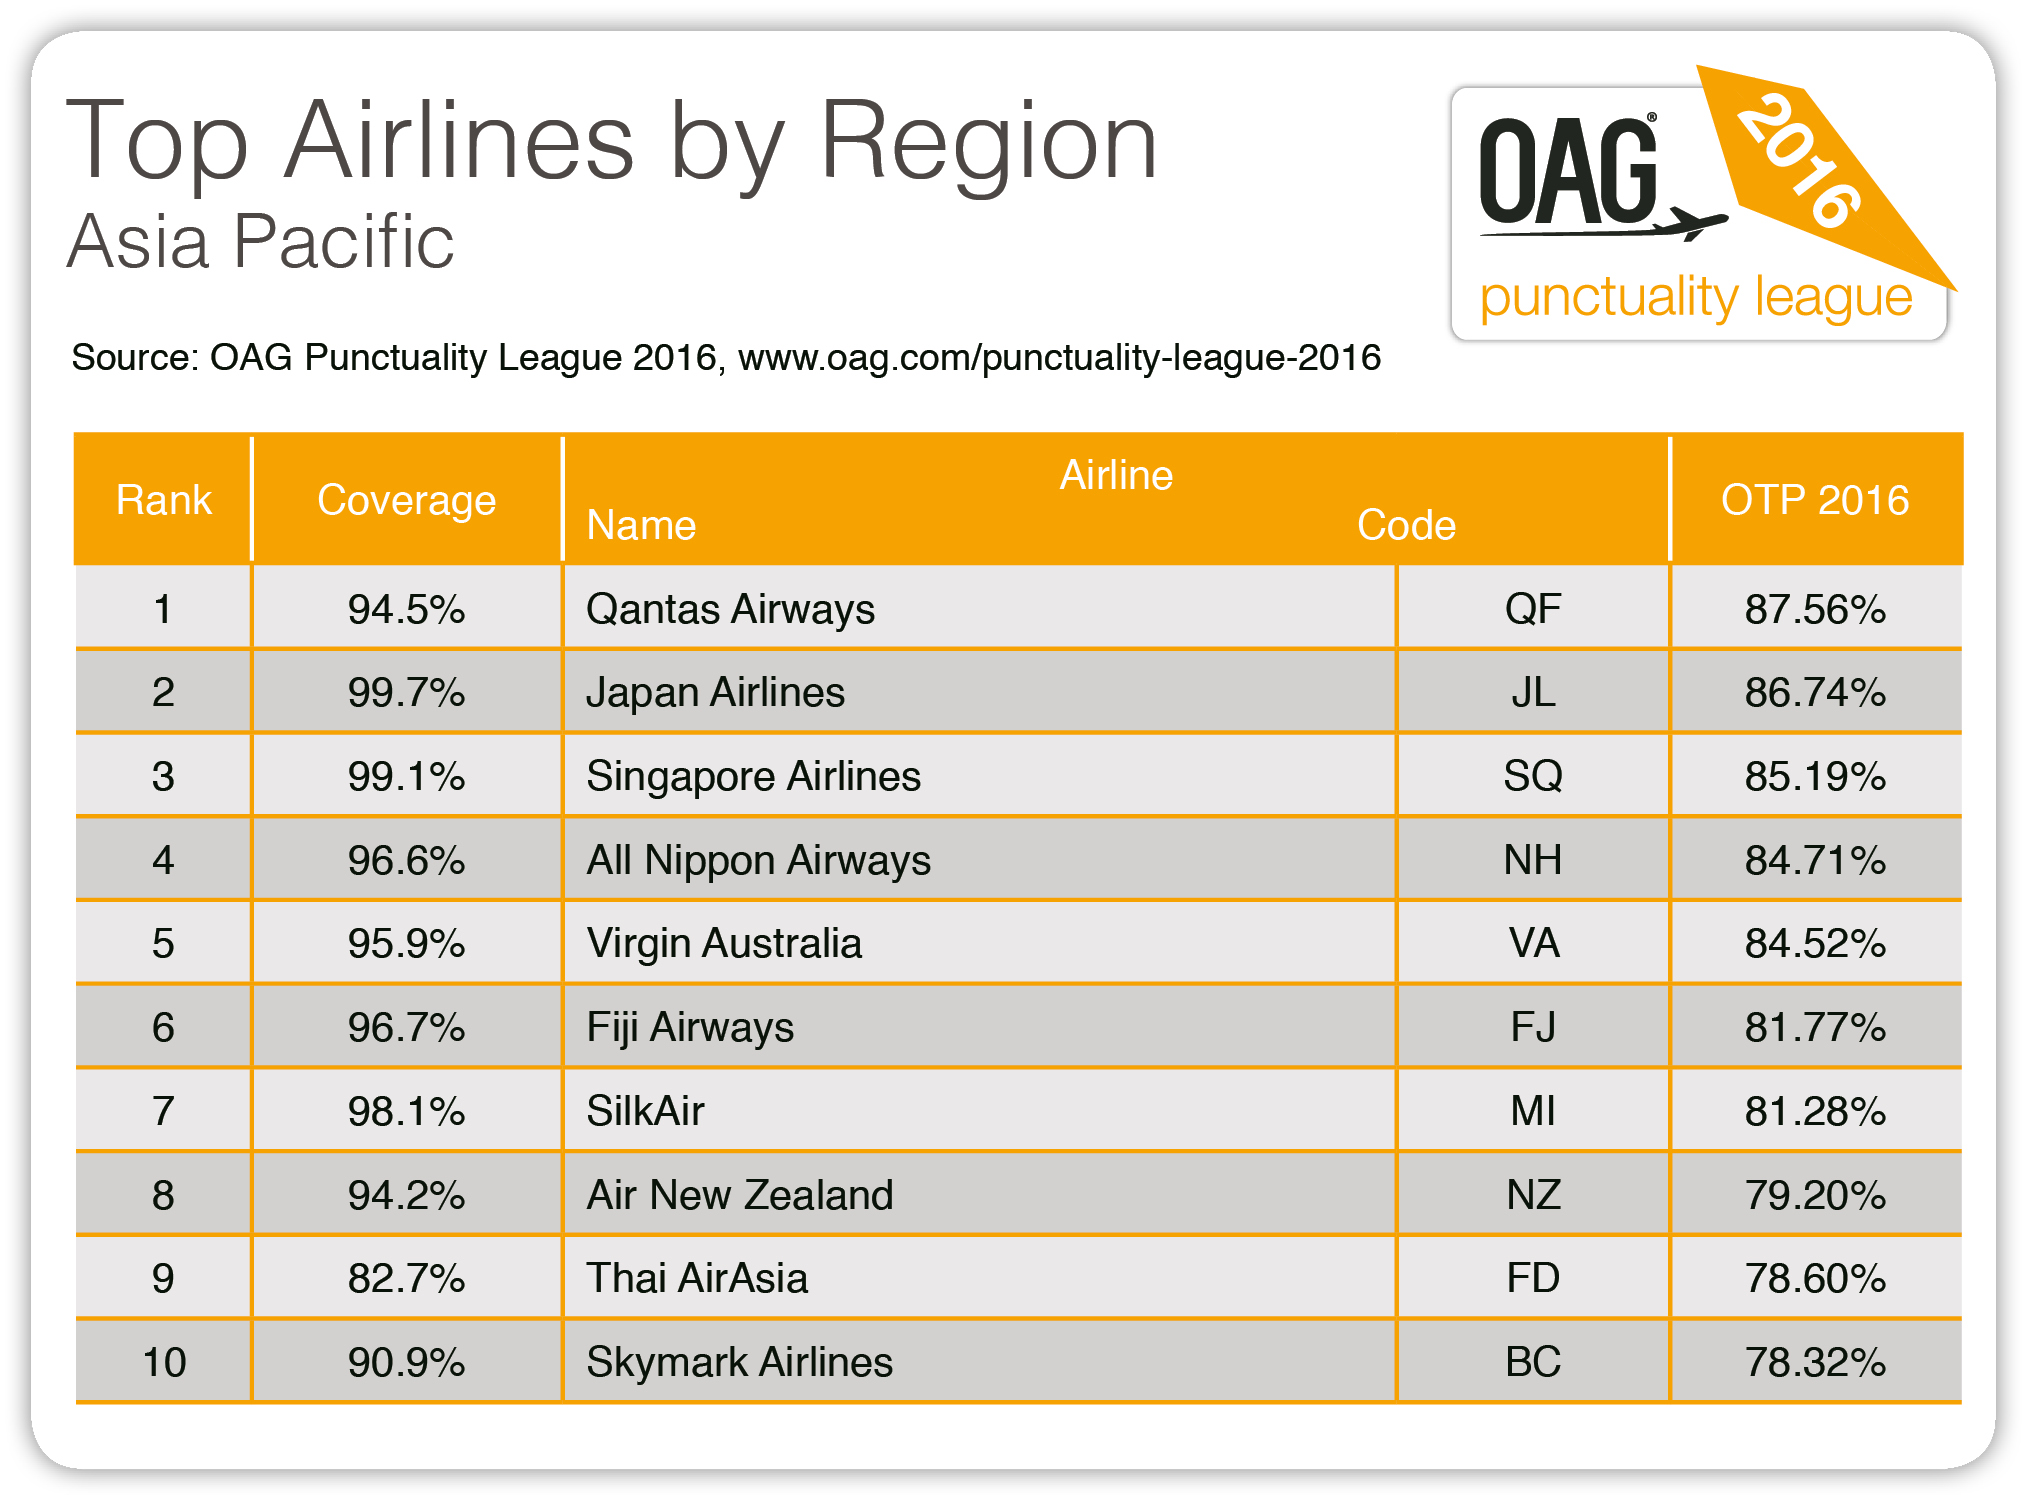Click the Top Airlines by Region title
The height and width of the screenshot is (1500, 2027).
click(x=611, y=142)
